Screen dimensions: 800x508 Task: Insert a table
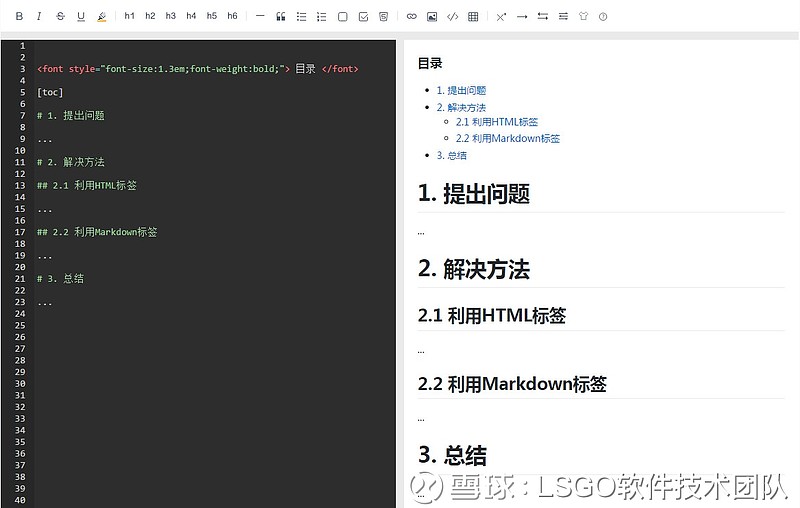click(473, 17)
